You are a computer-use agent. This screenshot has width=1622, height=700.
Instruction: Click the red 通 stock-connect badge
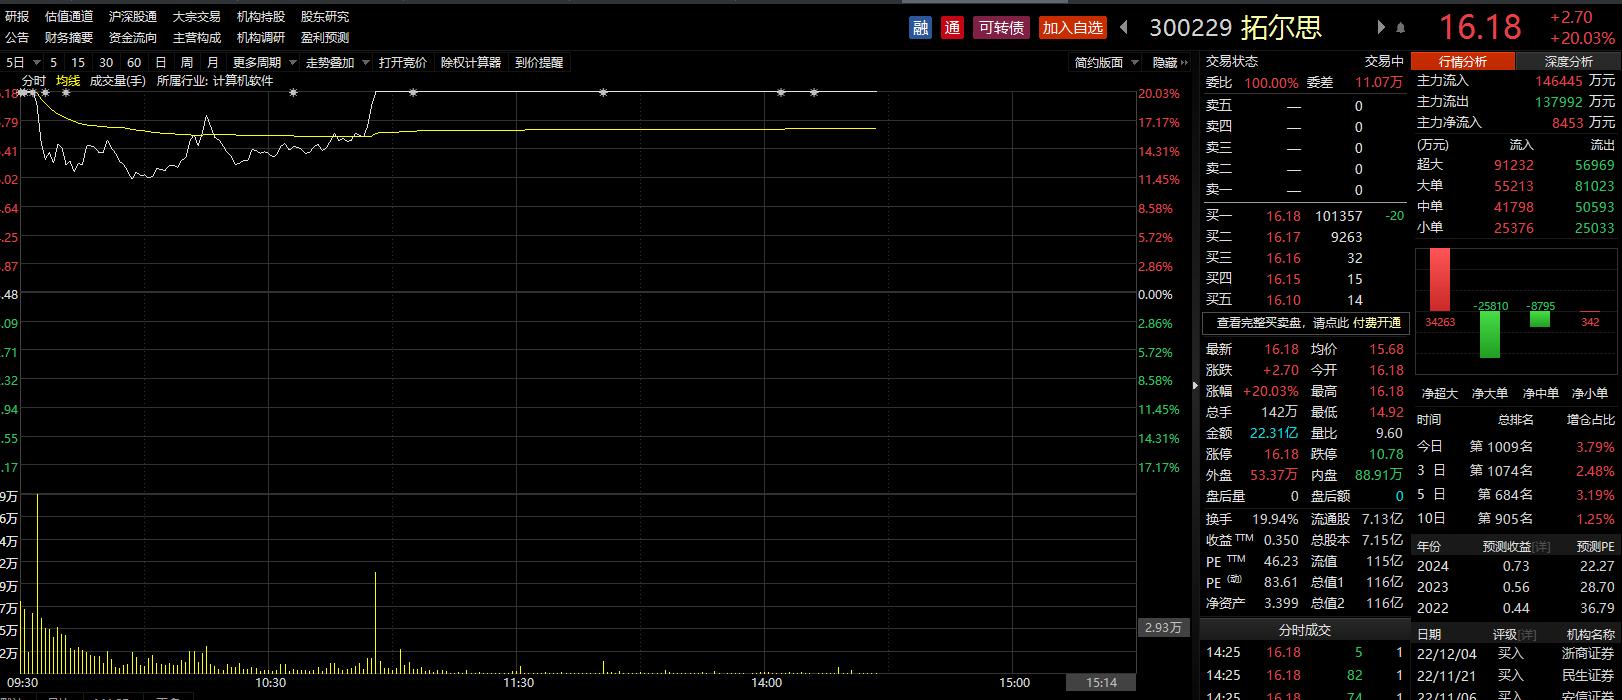click(952, 28)
